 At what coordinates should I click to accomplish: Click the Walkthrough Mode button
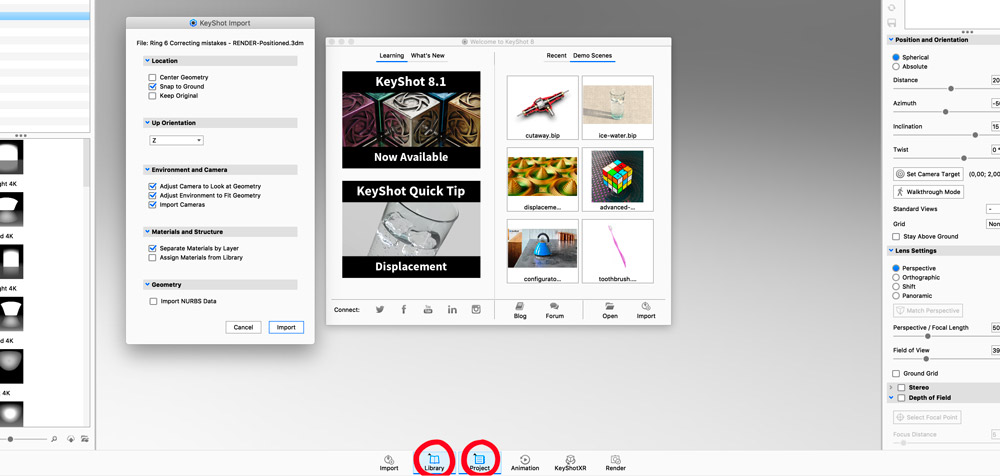click(928, 191)
